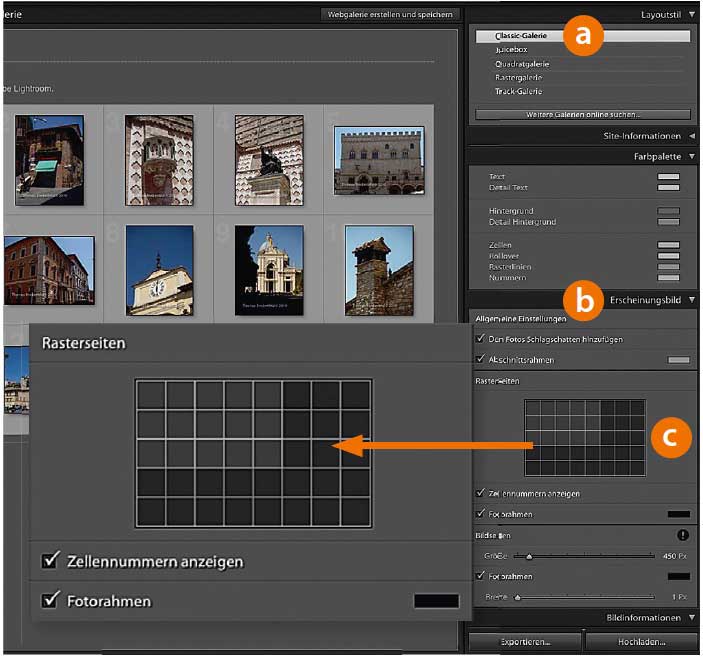Open the Abschnittsrahmen color swatch
The image size is (703, 658).
click(x=678, y=359)
